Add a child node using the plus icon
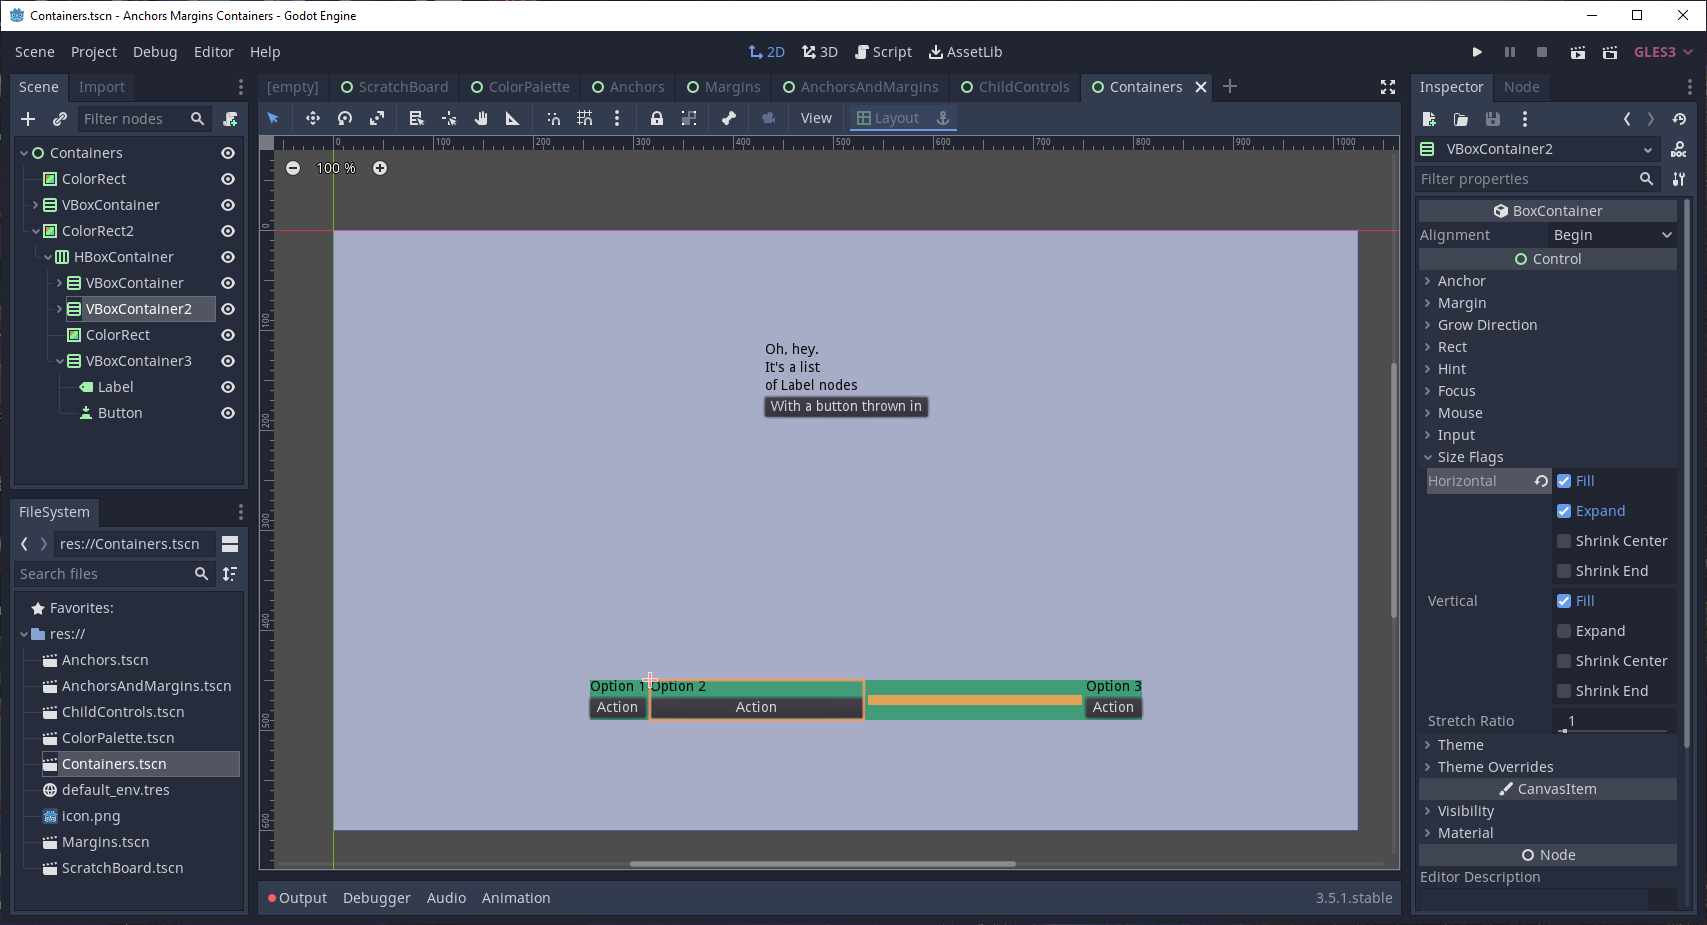Viewport: 1707px width, 925px height. (27, 119)
